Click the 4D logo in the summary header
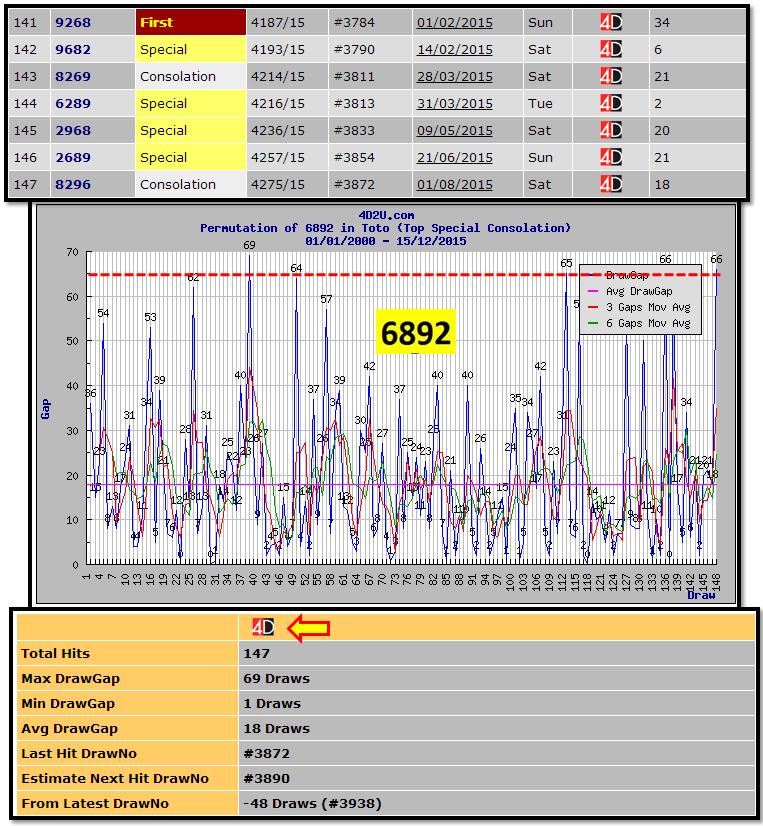The image size is (763, 826). coord(263,627)
